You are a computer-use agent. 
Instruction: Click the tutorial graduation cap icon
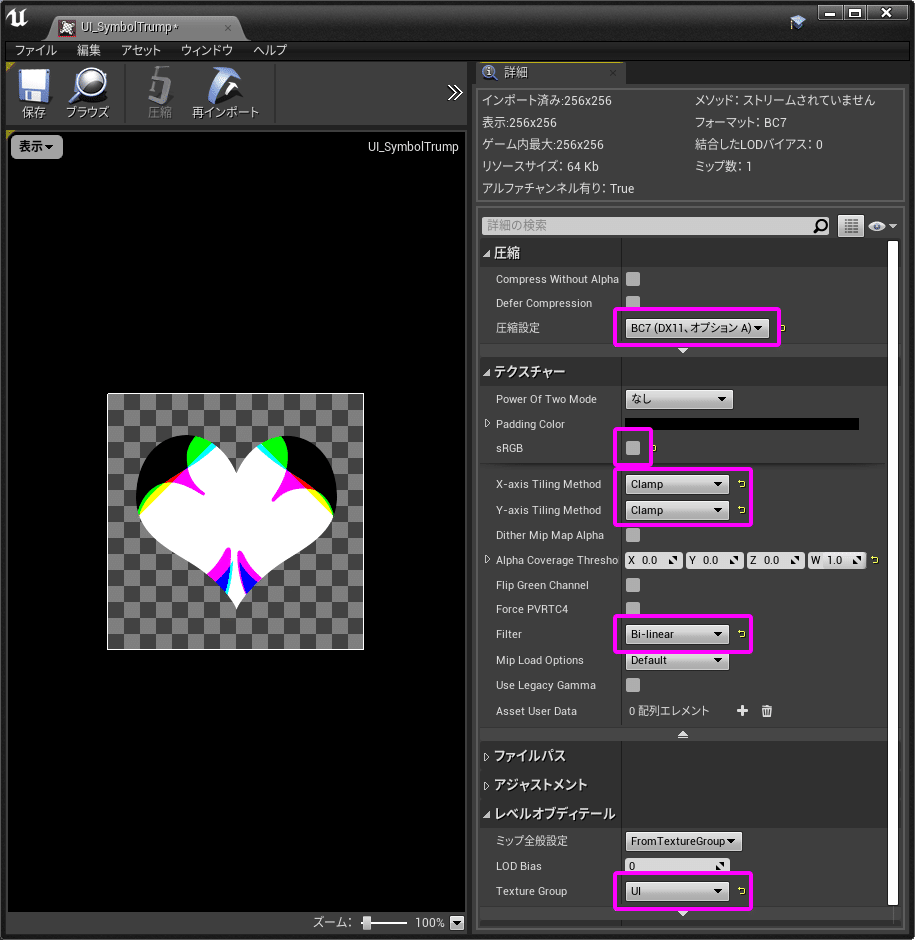[x=797, y=23]
